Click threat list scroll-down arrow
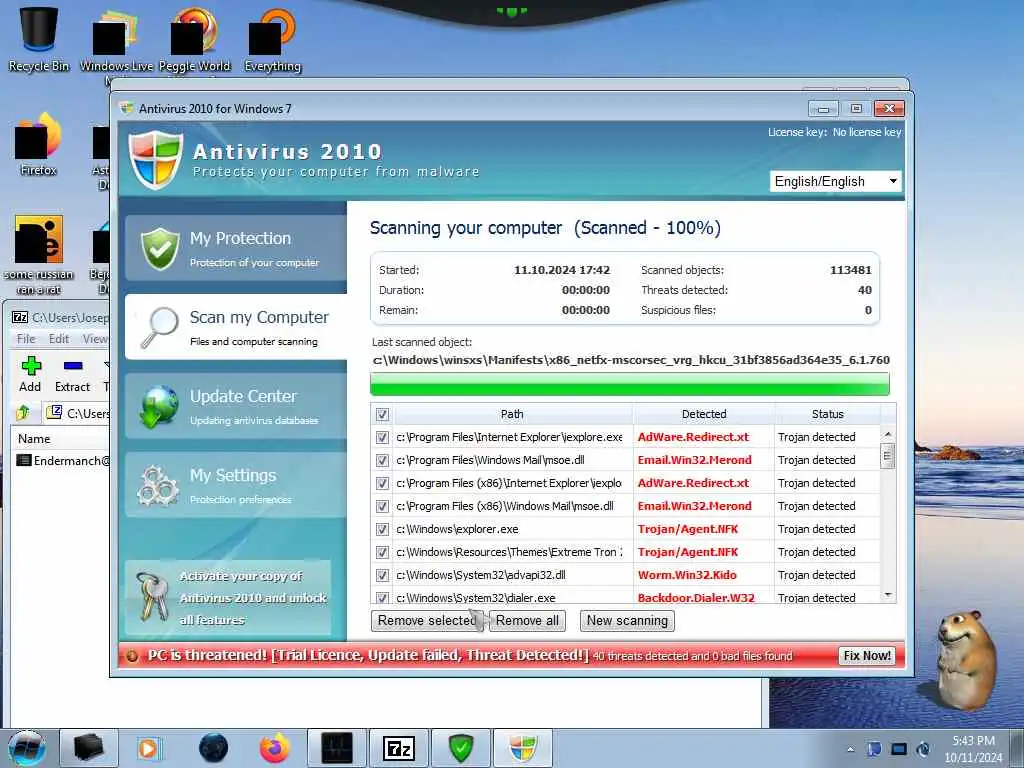Viewport: 1024px width, 768px height. click(x=888, y=595)
